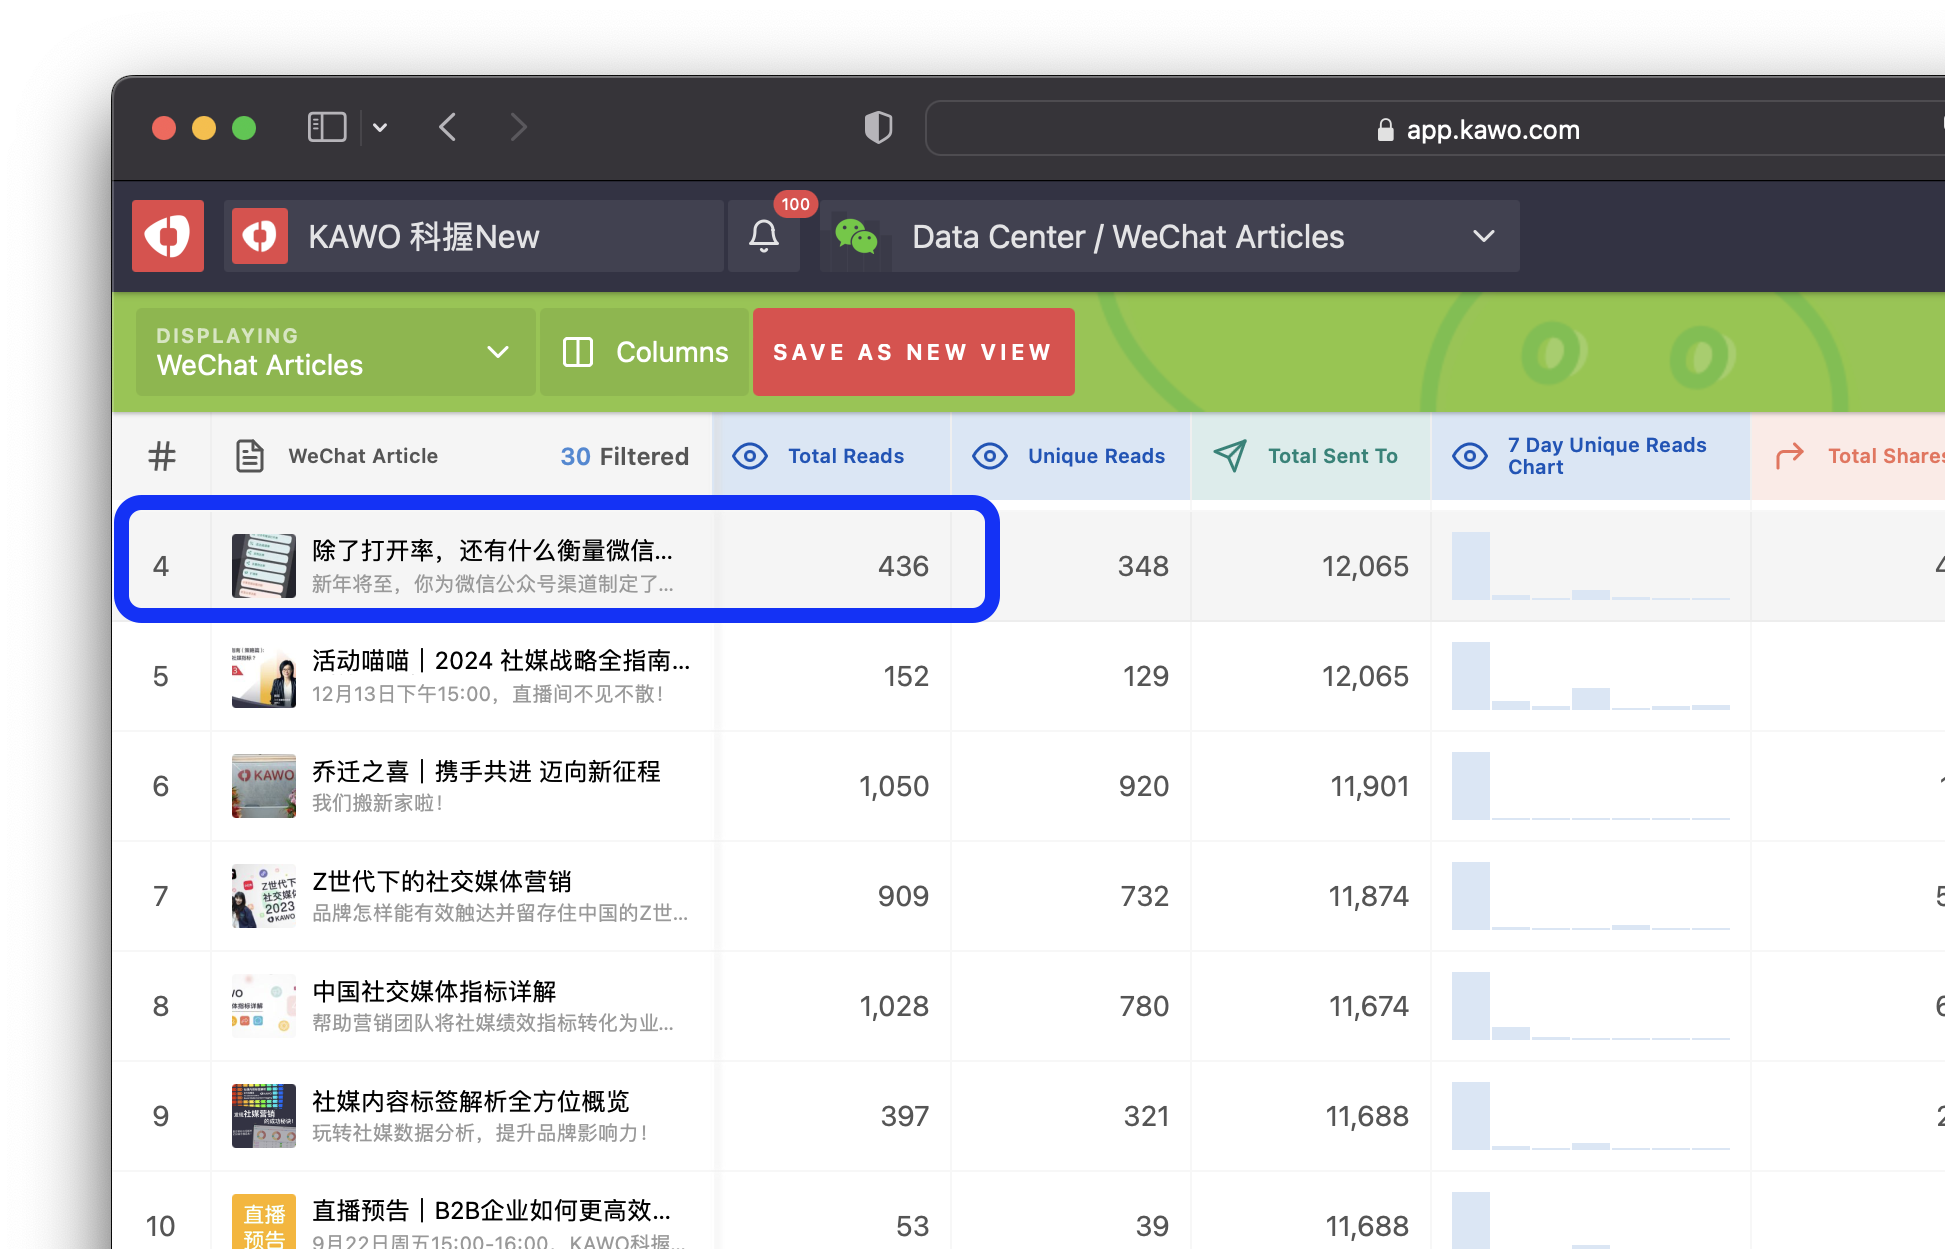Click the eye icon beside Unique Reads
This screenshot has width=1945, height=1249.
click(990, 456)
